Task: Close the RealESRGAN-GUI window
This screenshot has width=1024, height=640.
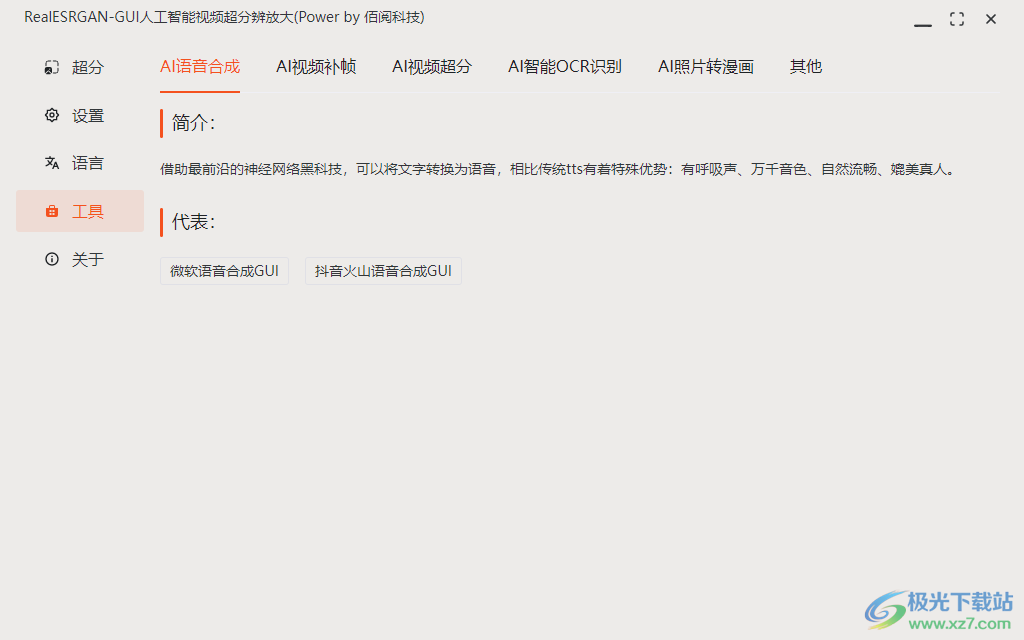Action: (x=991, y=20)
